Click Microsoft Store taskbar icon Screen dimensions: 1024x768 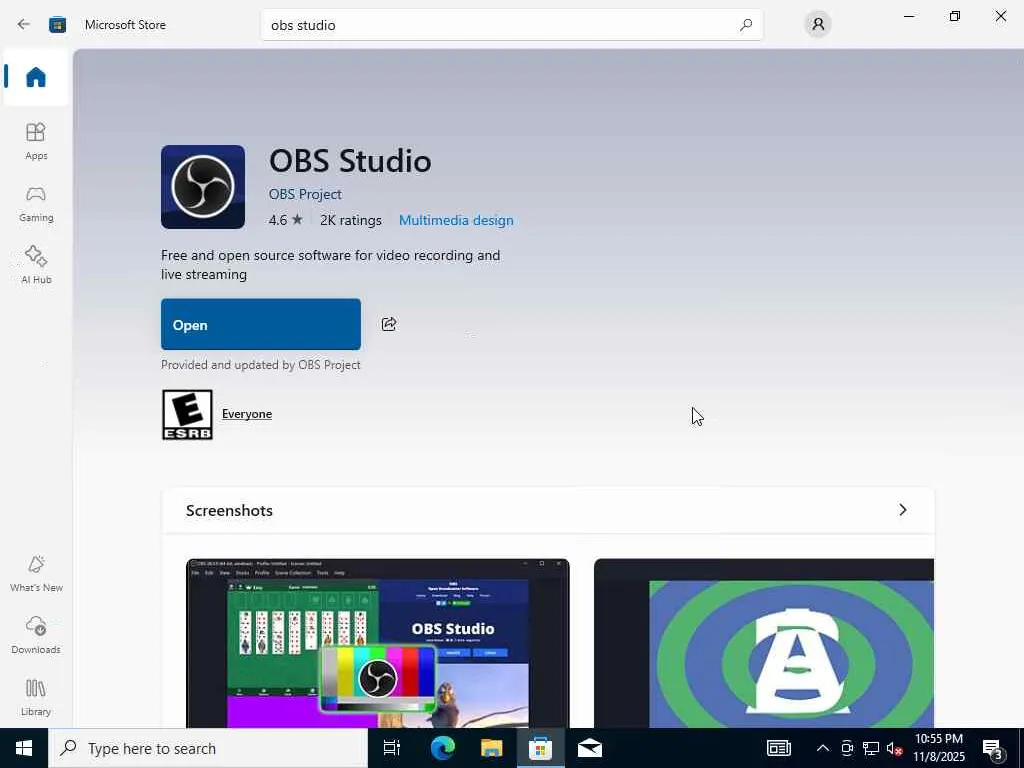tap(541, 748)
